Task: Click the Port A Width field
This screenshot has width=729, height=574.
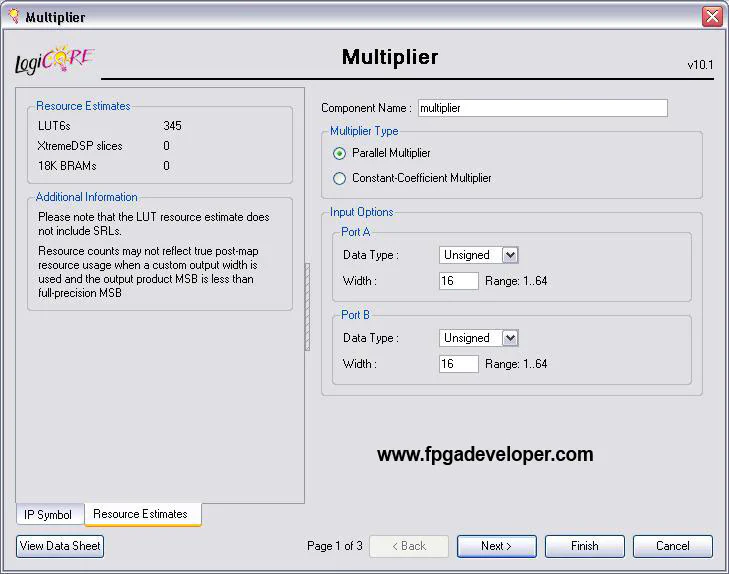Action: [458, 281]
